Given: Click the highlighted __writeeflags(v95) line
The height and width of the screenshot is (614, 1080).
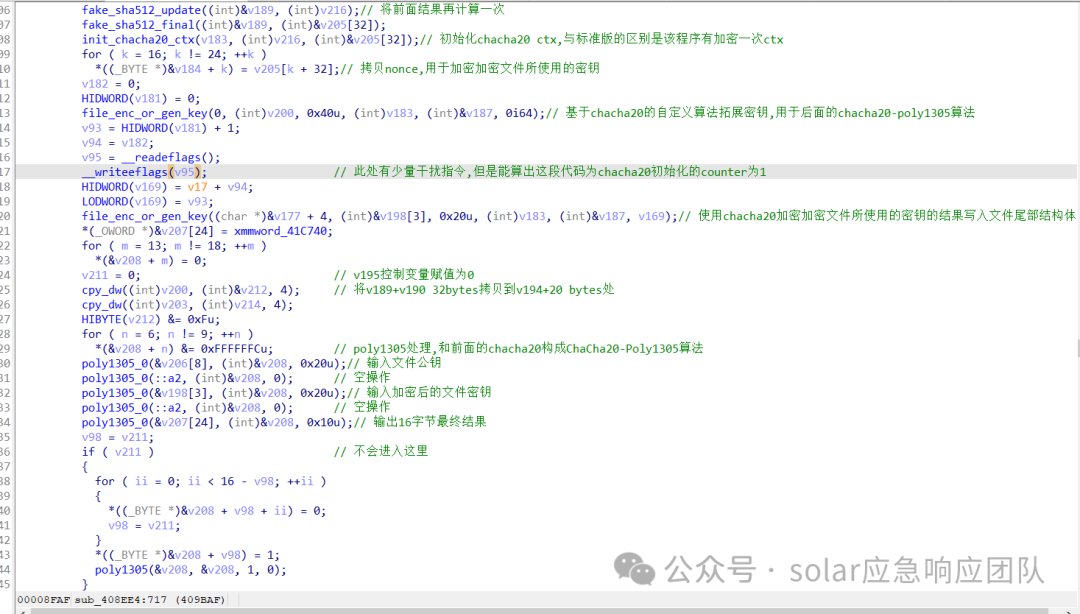Looking at the screenshot, I should pos(144,172).
